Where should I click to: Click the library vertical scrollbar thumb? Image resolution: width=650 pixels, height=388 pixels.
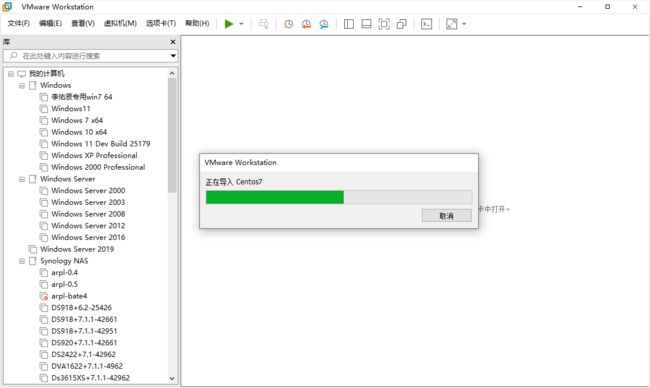(x=172, y=135)
